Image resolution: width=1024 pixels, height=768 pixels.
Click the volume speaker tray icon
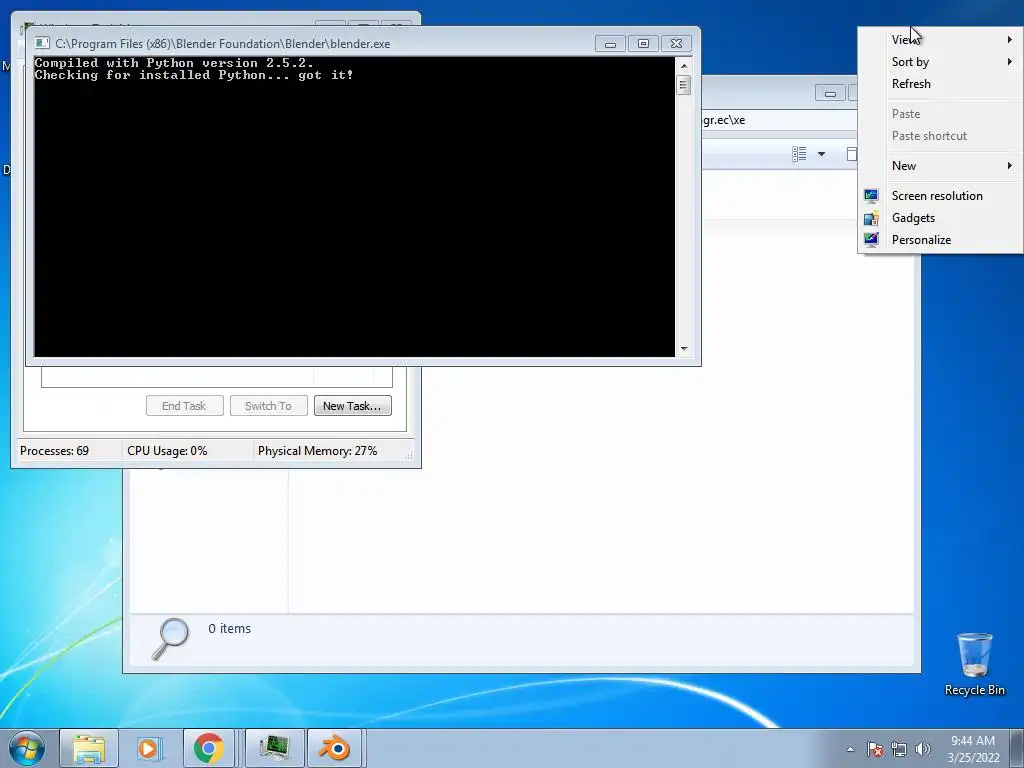coord(922,749)
